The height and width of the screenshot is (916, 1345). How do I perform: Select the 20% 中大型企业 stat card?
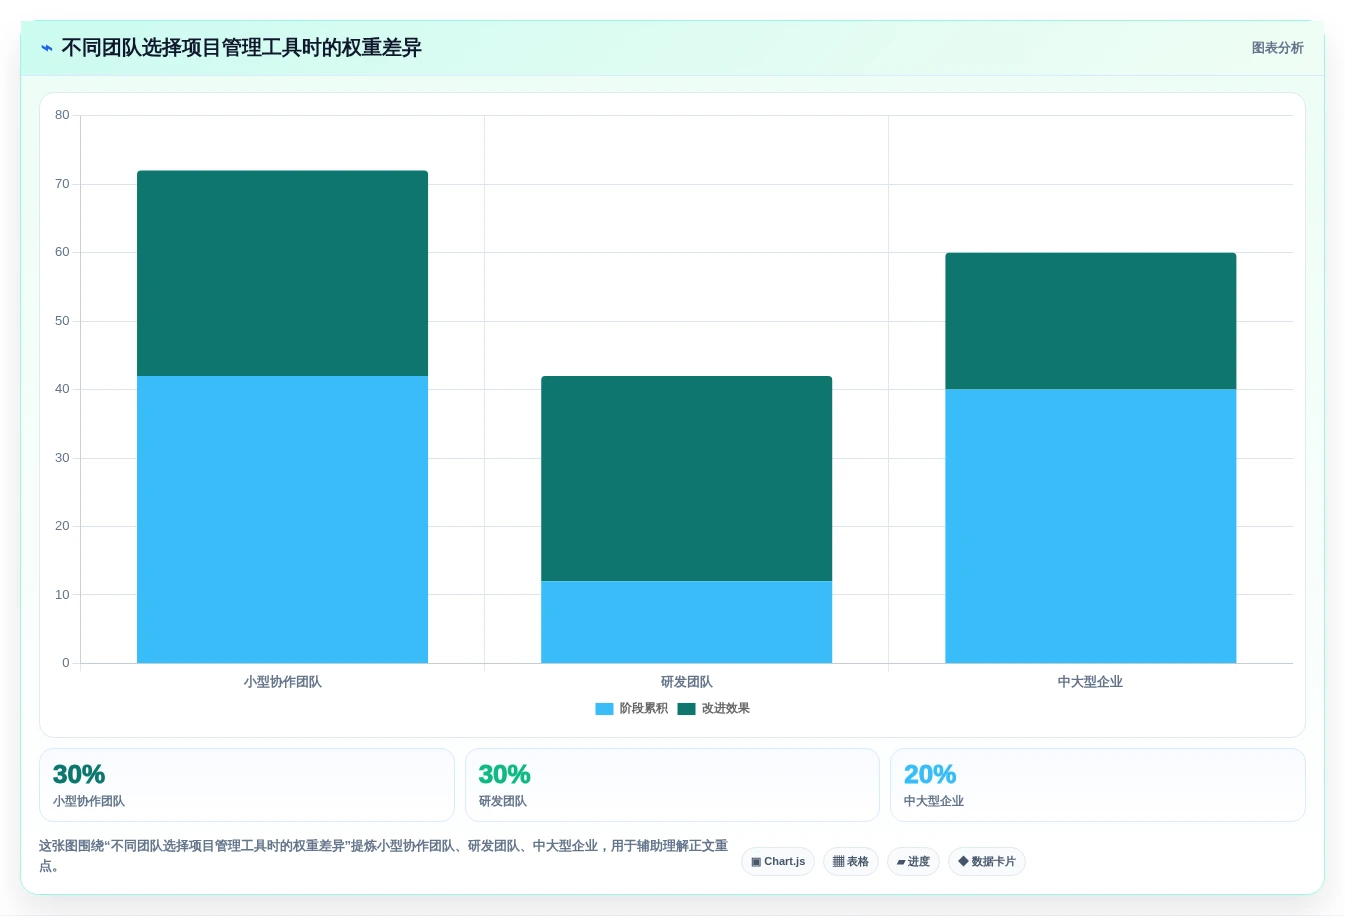tap(1098, 785)
